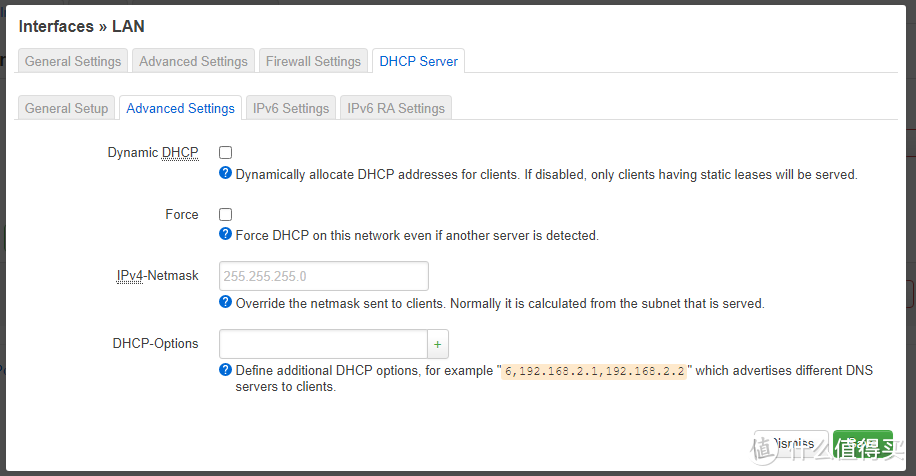This screenshot has width=916, height=476.
Task: Open the top-level General Settings tab
Action: pyautogui.click(x=73, y=61)
